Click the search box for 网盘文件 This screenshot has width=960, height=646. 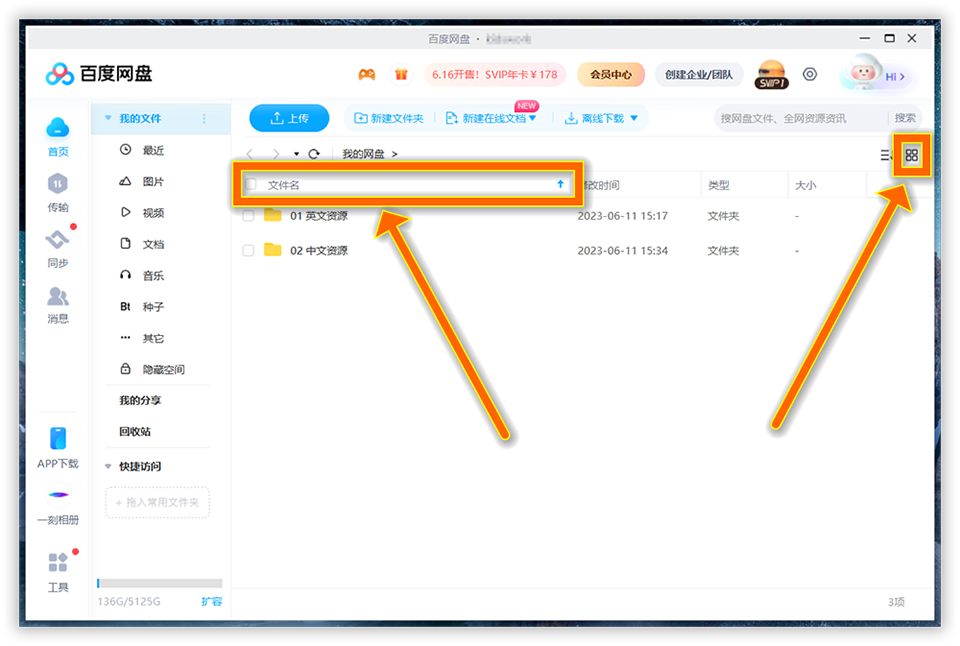coord(800,118)
